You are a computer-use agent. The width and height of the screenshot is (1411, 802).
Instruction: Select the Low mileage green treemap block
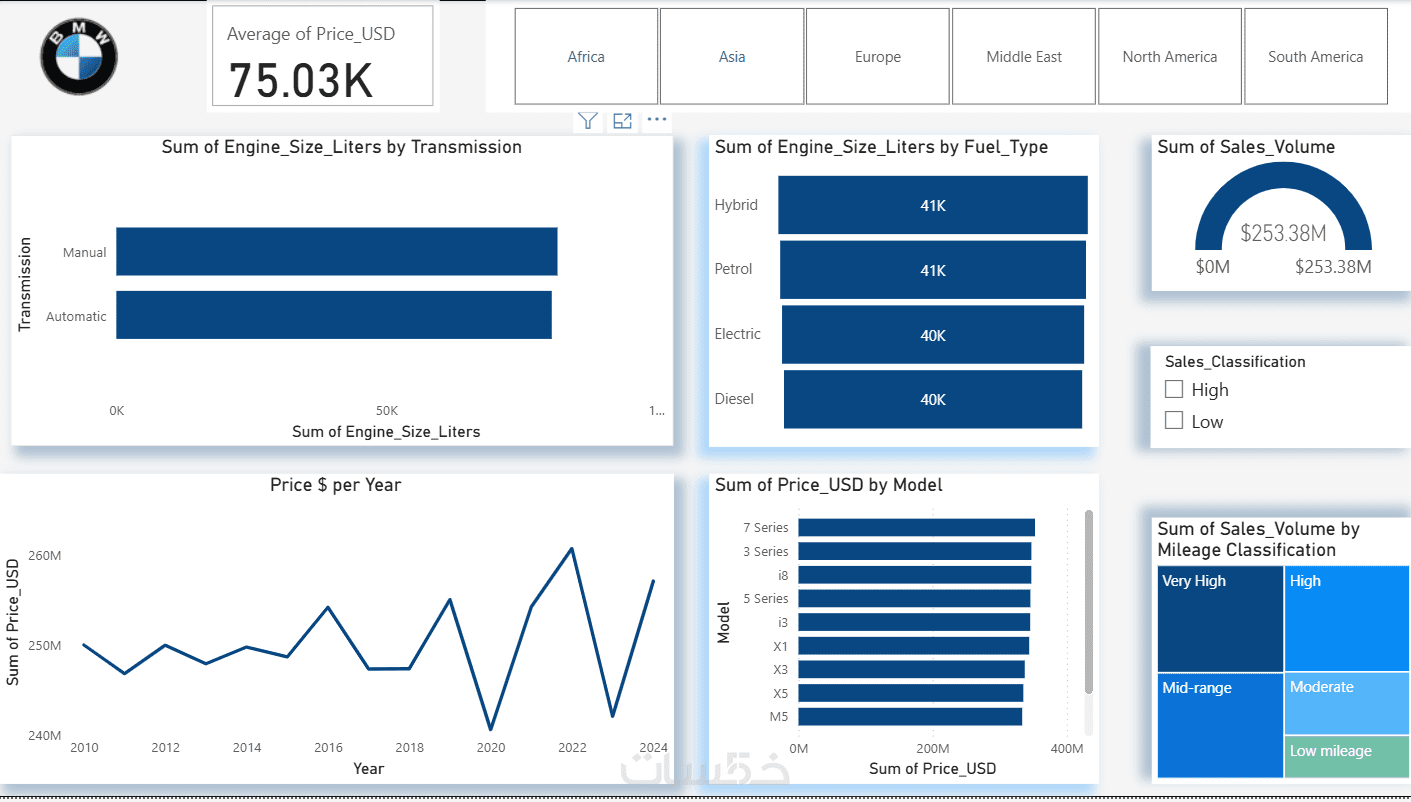click(x=1347, y=757)
